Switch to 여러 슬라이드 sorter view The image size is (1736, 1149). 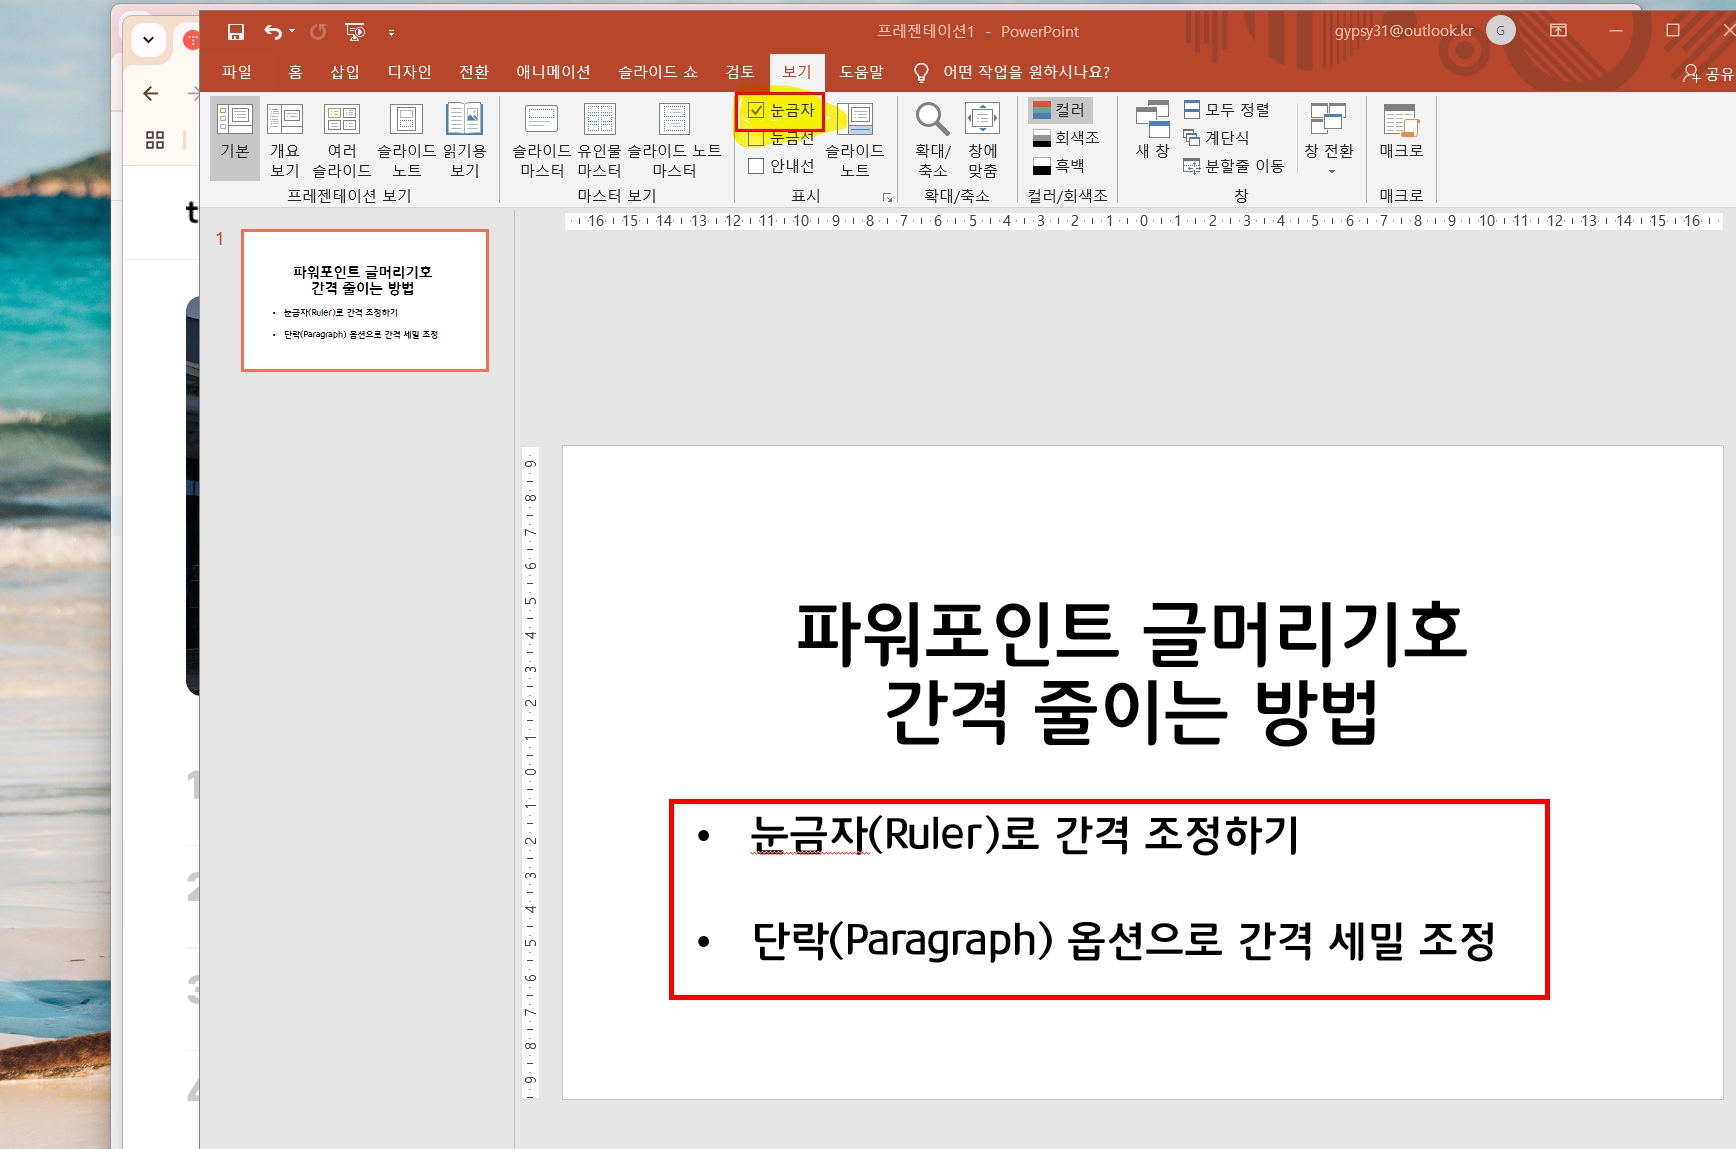click(x=342, y=140)
